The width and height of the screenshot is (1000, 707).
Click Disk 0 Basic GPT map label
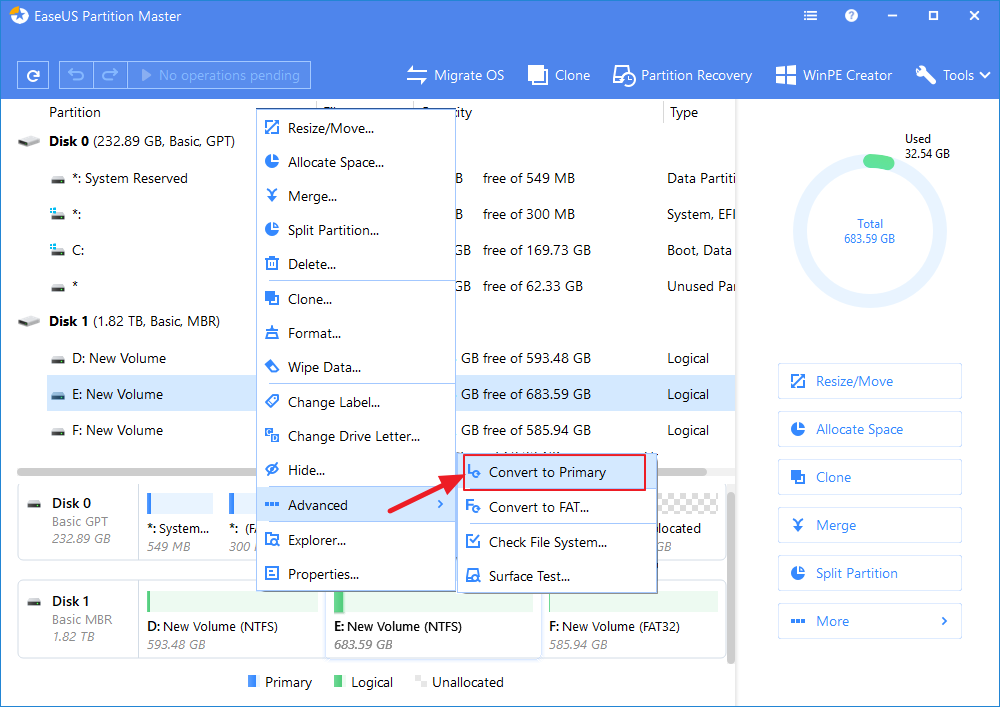tap(78, 521)
